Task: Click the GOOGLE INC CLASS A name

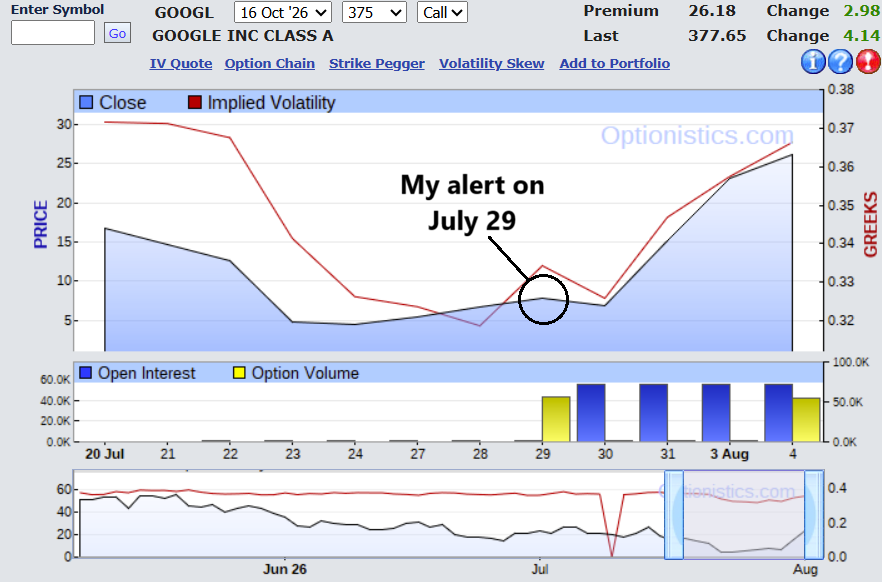Action: click(243, 35)
